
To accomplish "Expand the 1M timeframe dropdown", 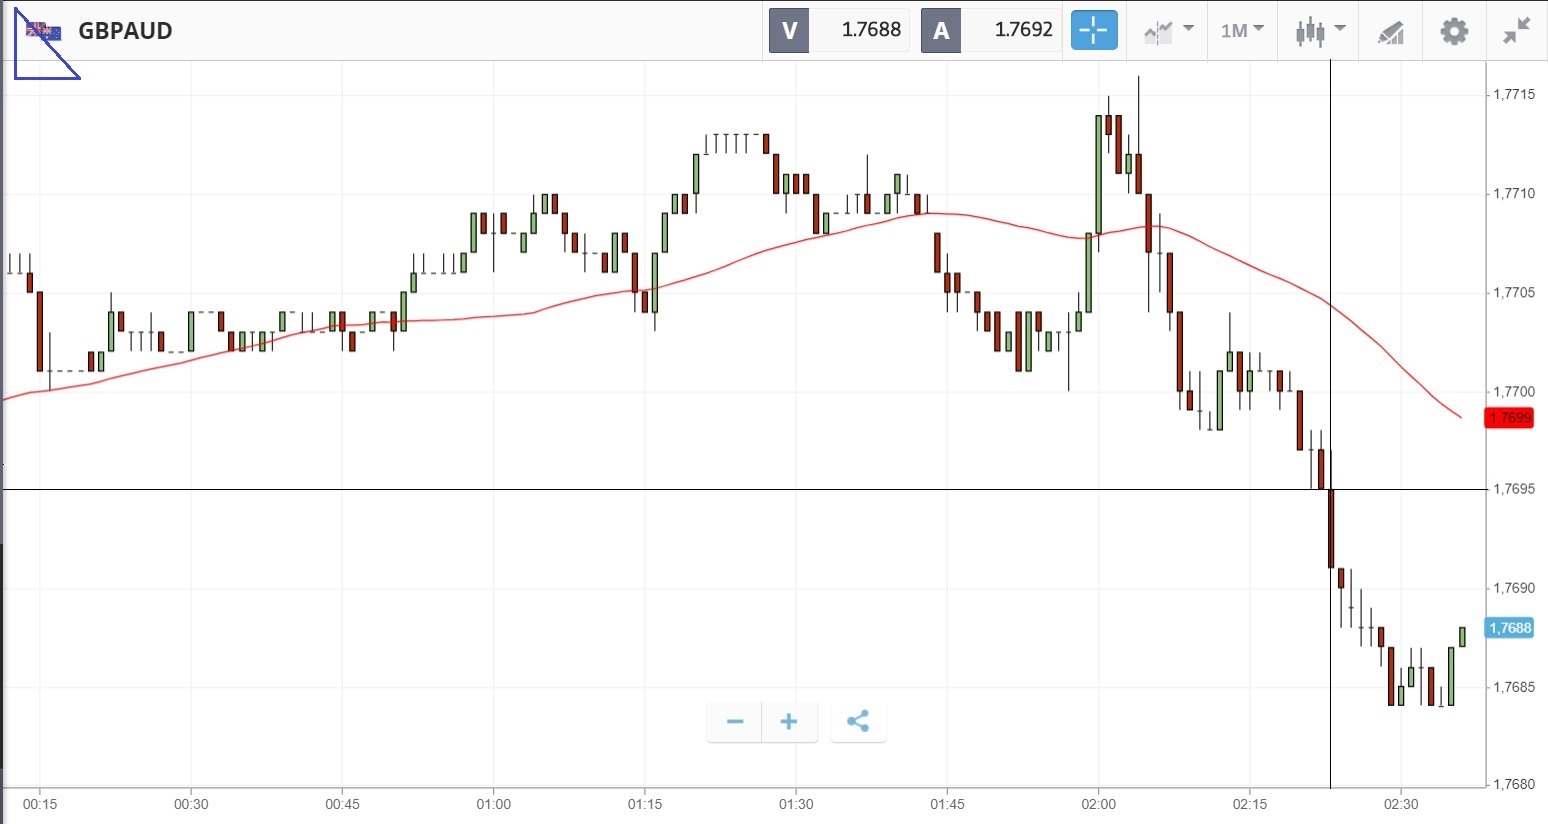I will pos(1242,31).
